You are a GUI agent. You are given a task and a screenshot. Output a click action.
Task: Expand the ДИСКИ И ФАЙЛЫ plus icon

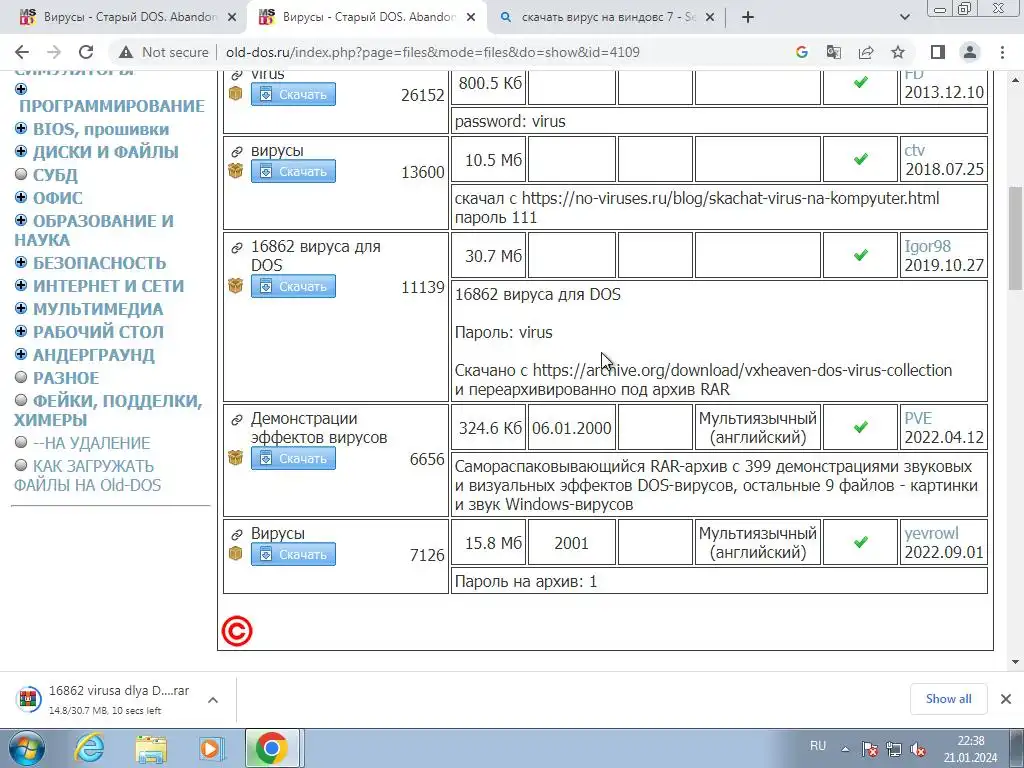pyautogui.click(x=21, y=152)
